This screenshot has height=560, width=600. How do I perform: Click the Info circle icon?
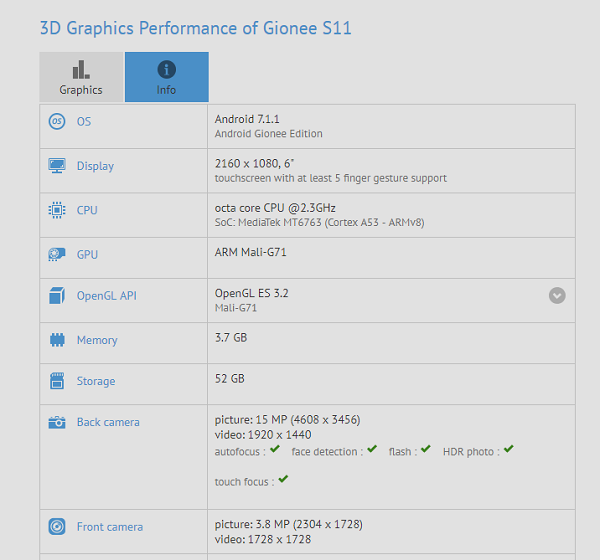click(167, 70)
